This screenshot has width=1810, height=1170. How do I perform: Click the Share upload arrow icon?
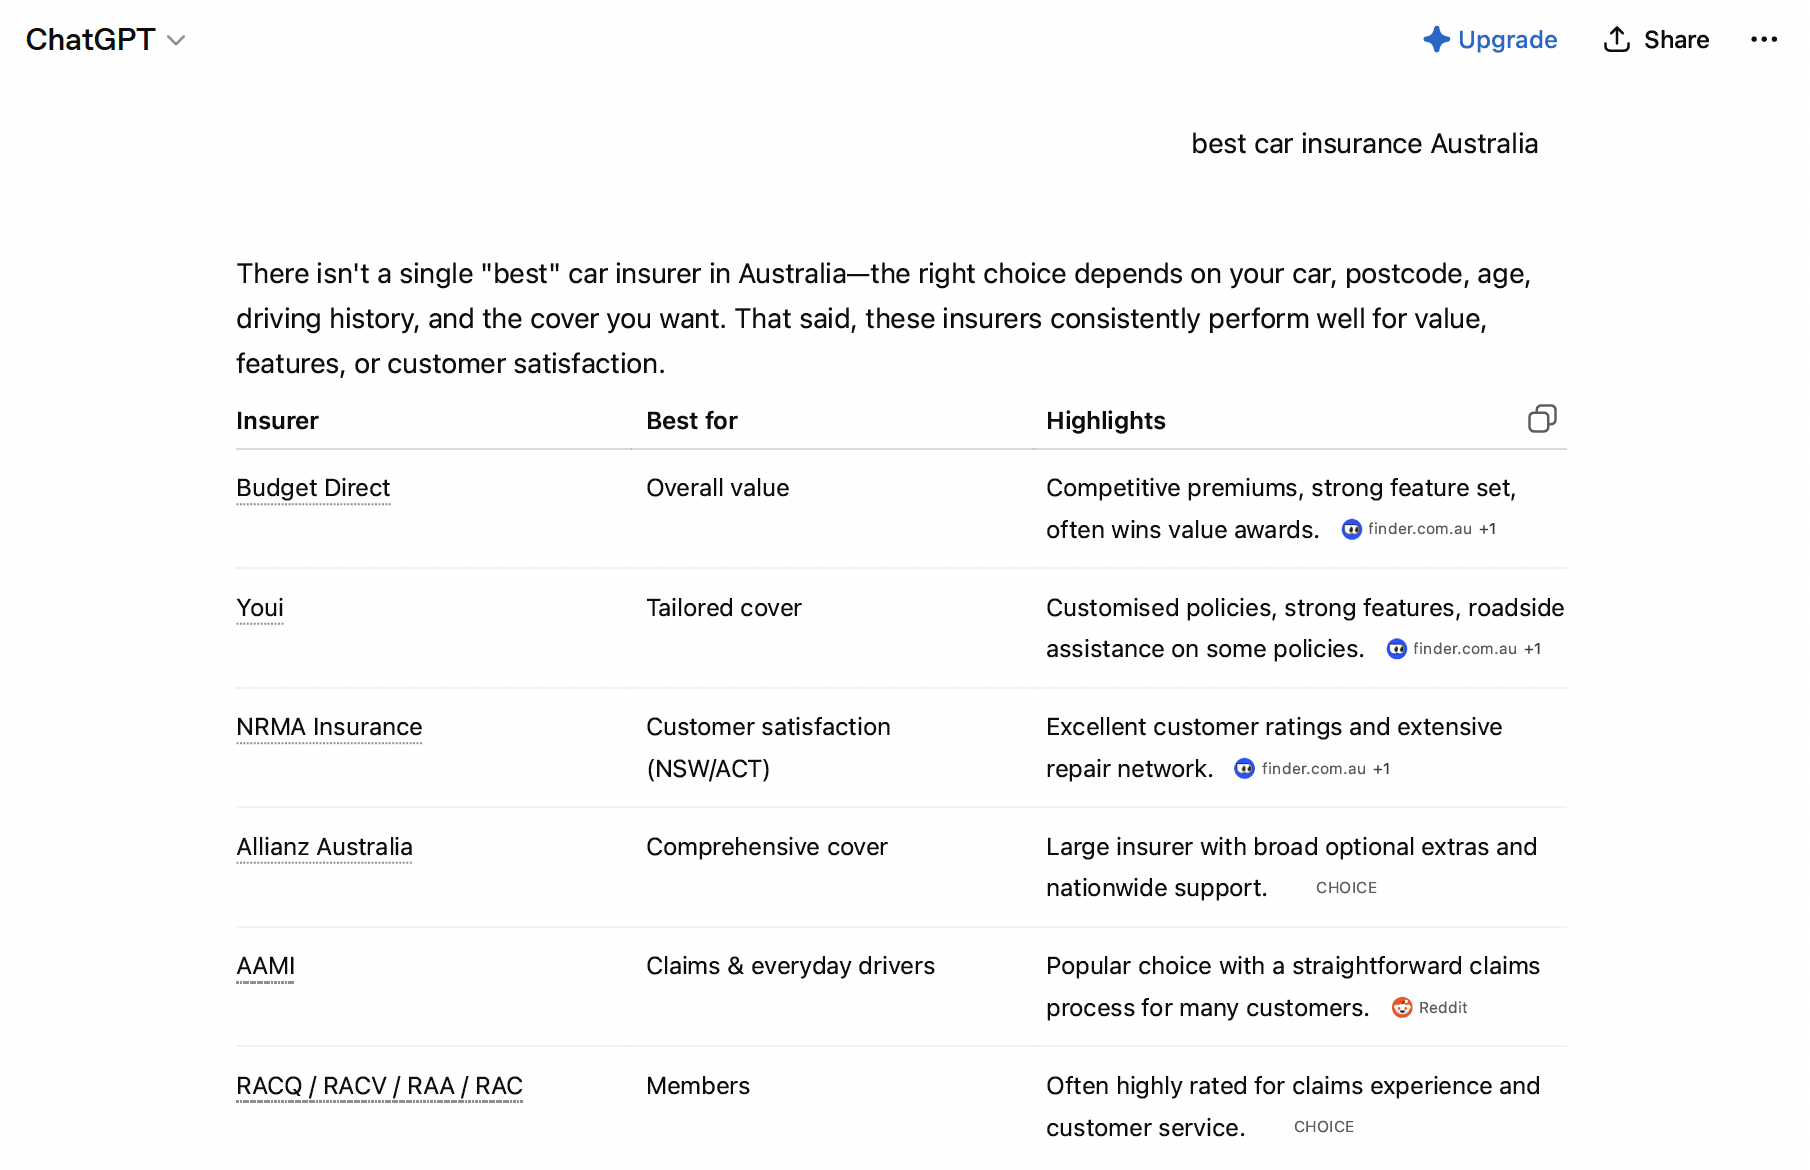pos(1617,39)
